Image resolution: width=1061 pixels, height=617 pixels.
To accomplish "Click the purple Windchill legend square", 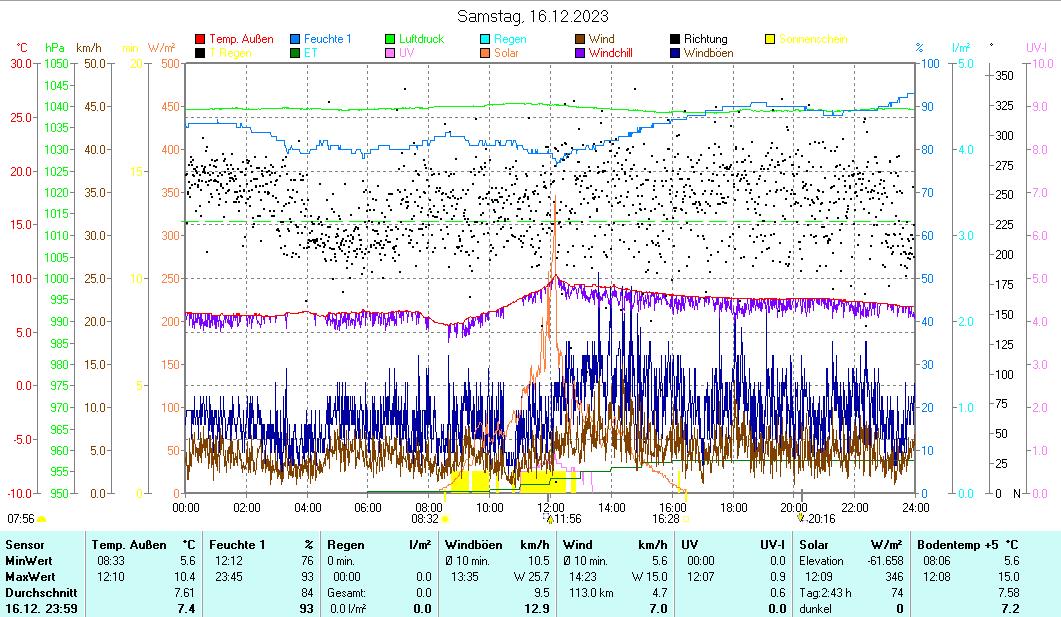I will [580, 53].
